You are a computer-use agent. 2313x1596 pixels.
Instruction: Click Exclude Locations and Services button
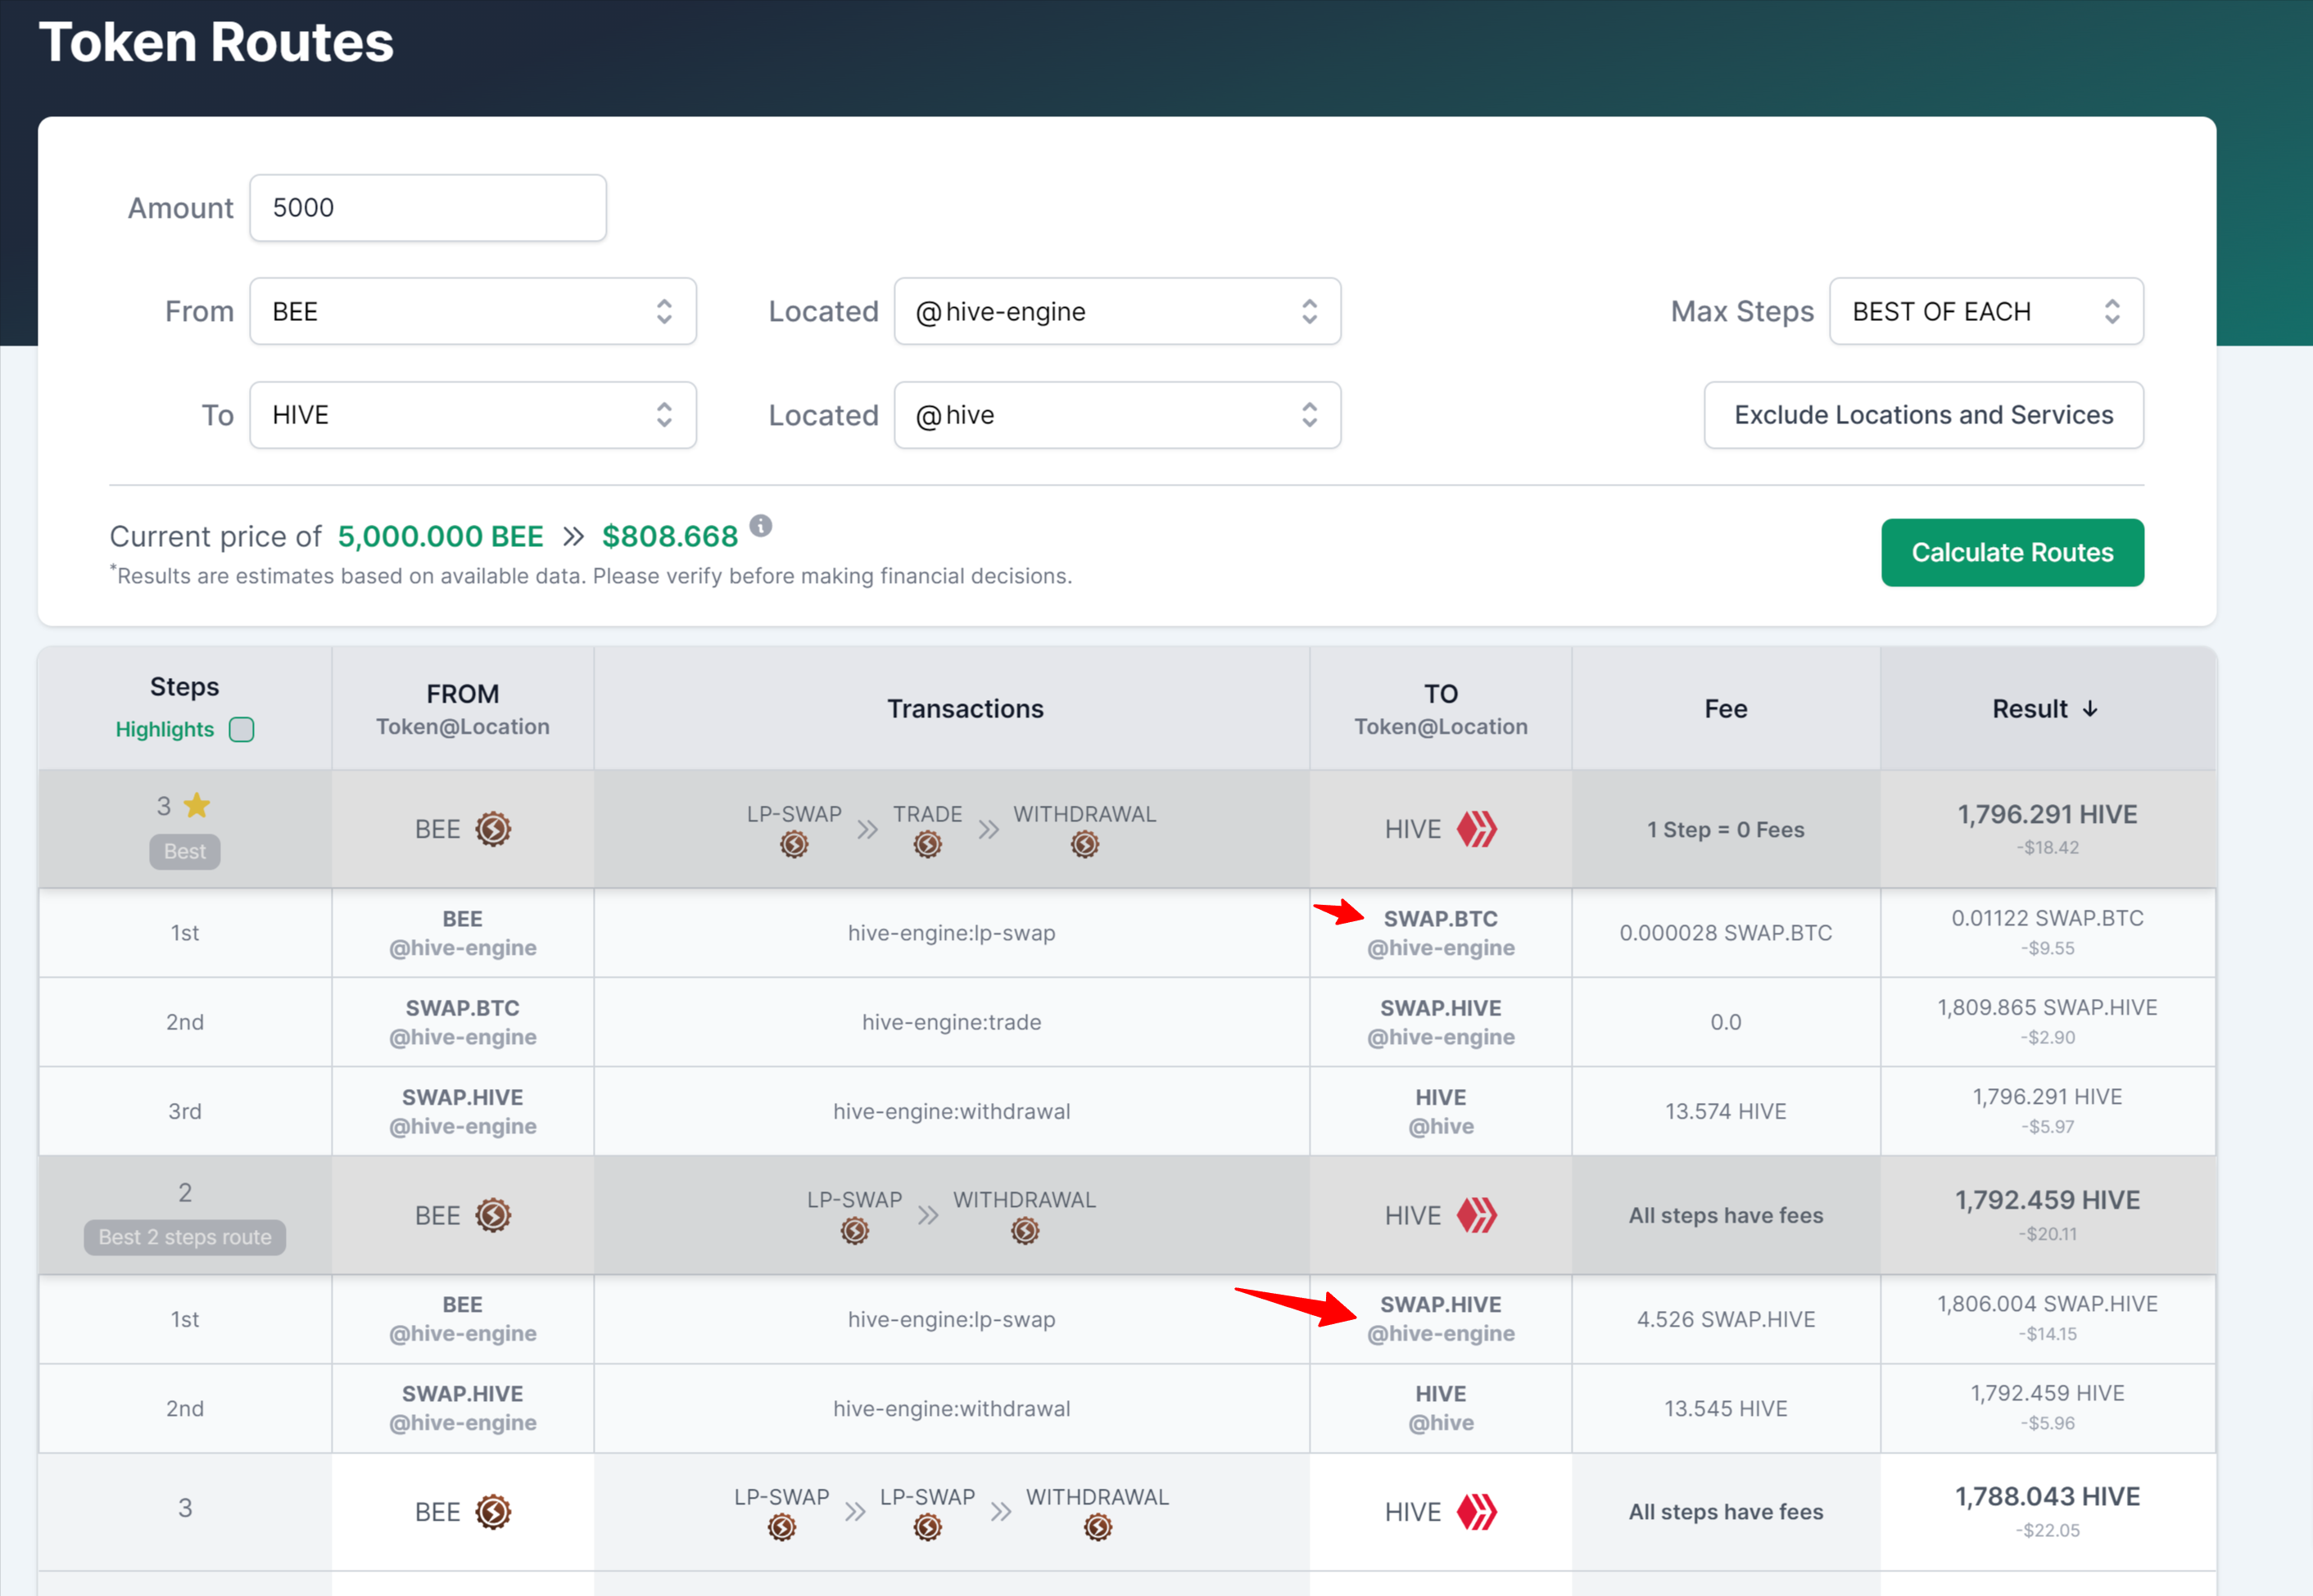coord(1923,415)
